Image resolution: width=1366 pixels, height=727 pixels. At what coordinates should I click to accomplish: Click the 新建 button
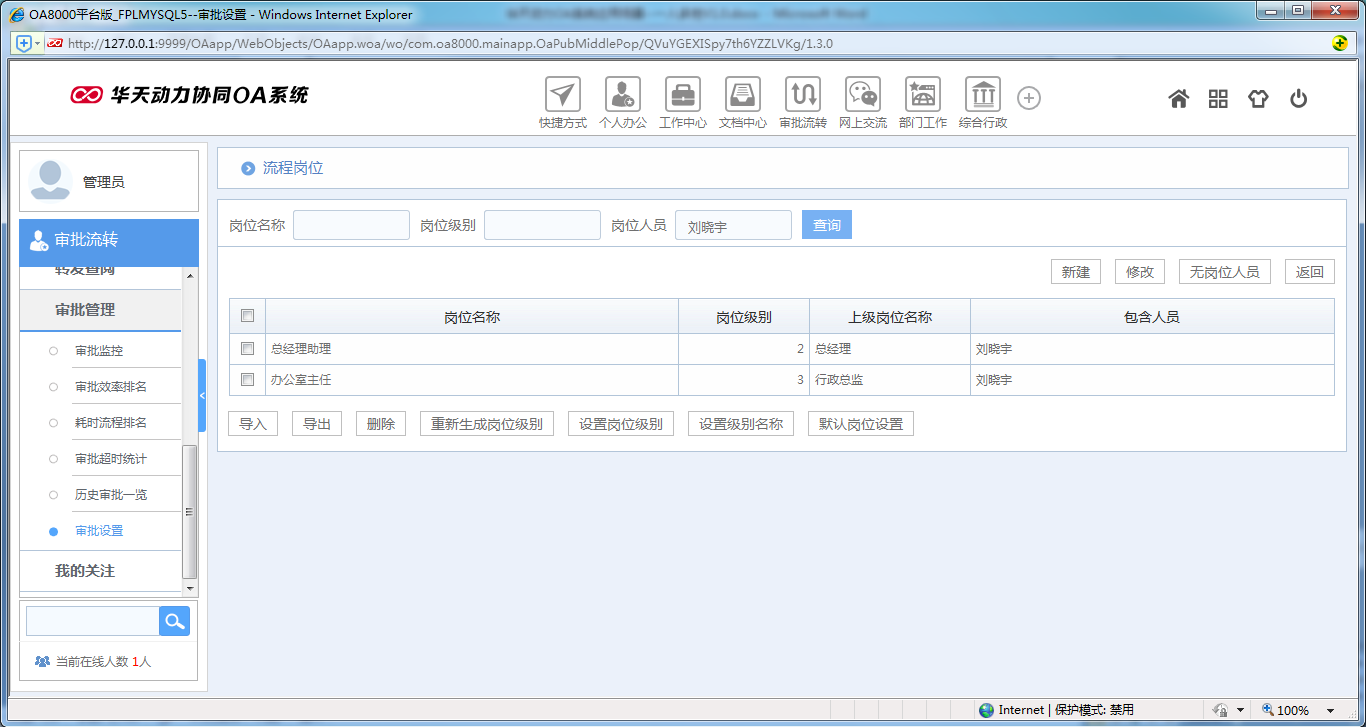[x=1076, y=272]
